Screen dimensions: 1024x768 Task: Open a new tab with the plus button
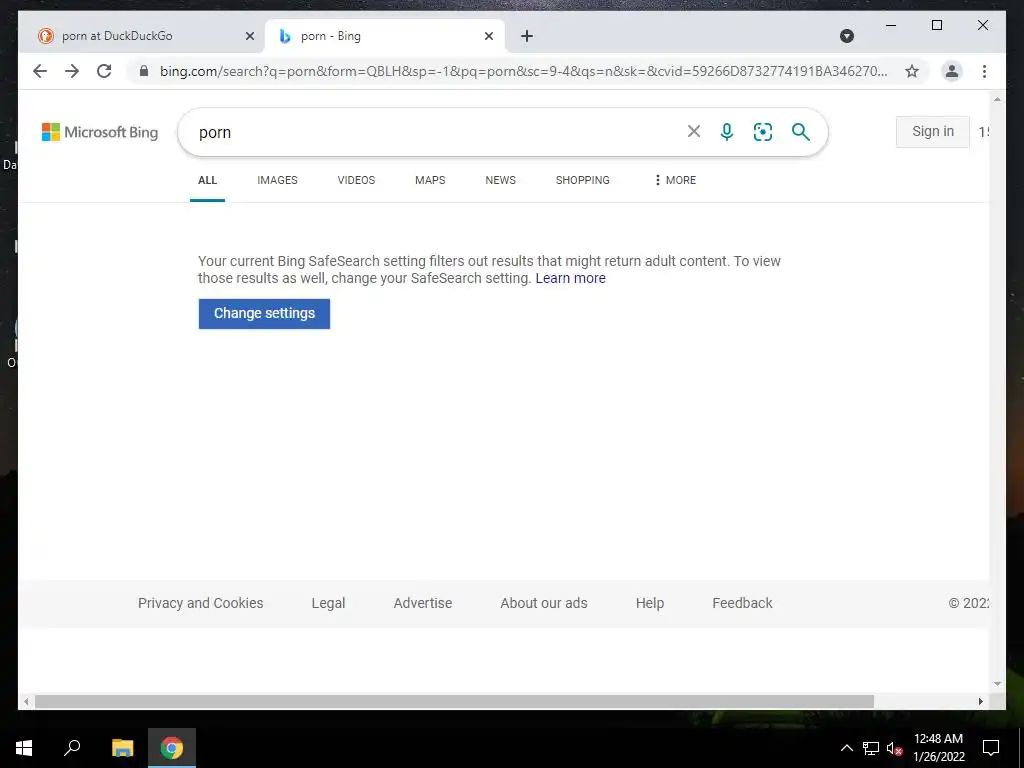pyautogui.click(x=527, y=36)
